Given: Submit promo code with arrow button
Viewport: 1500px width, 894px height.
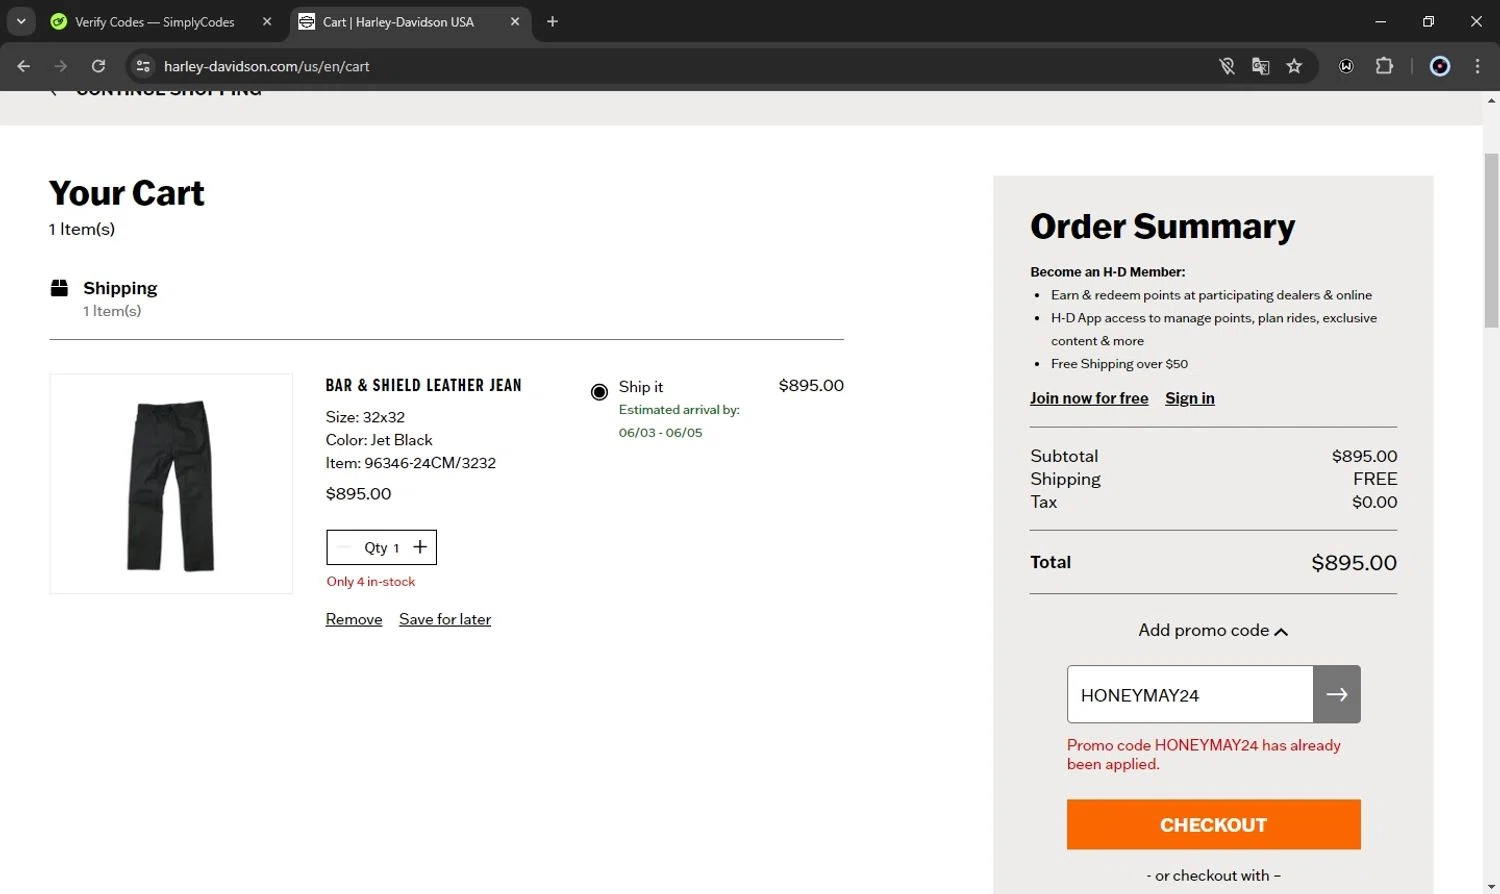Looking at the screenshot, I should tap(1337, 694).
